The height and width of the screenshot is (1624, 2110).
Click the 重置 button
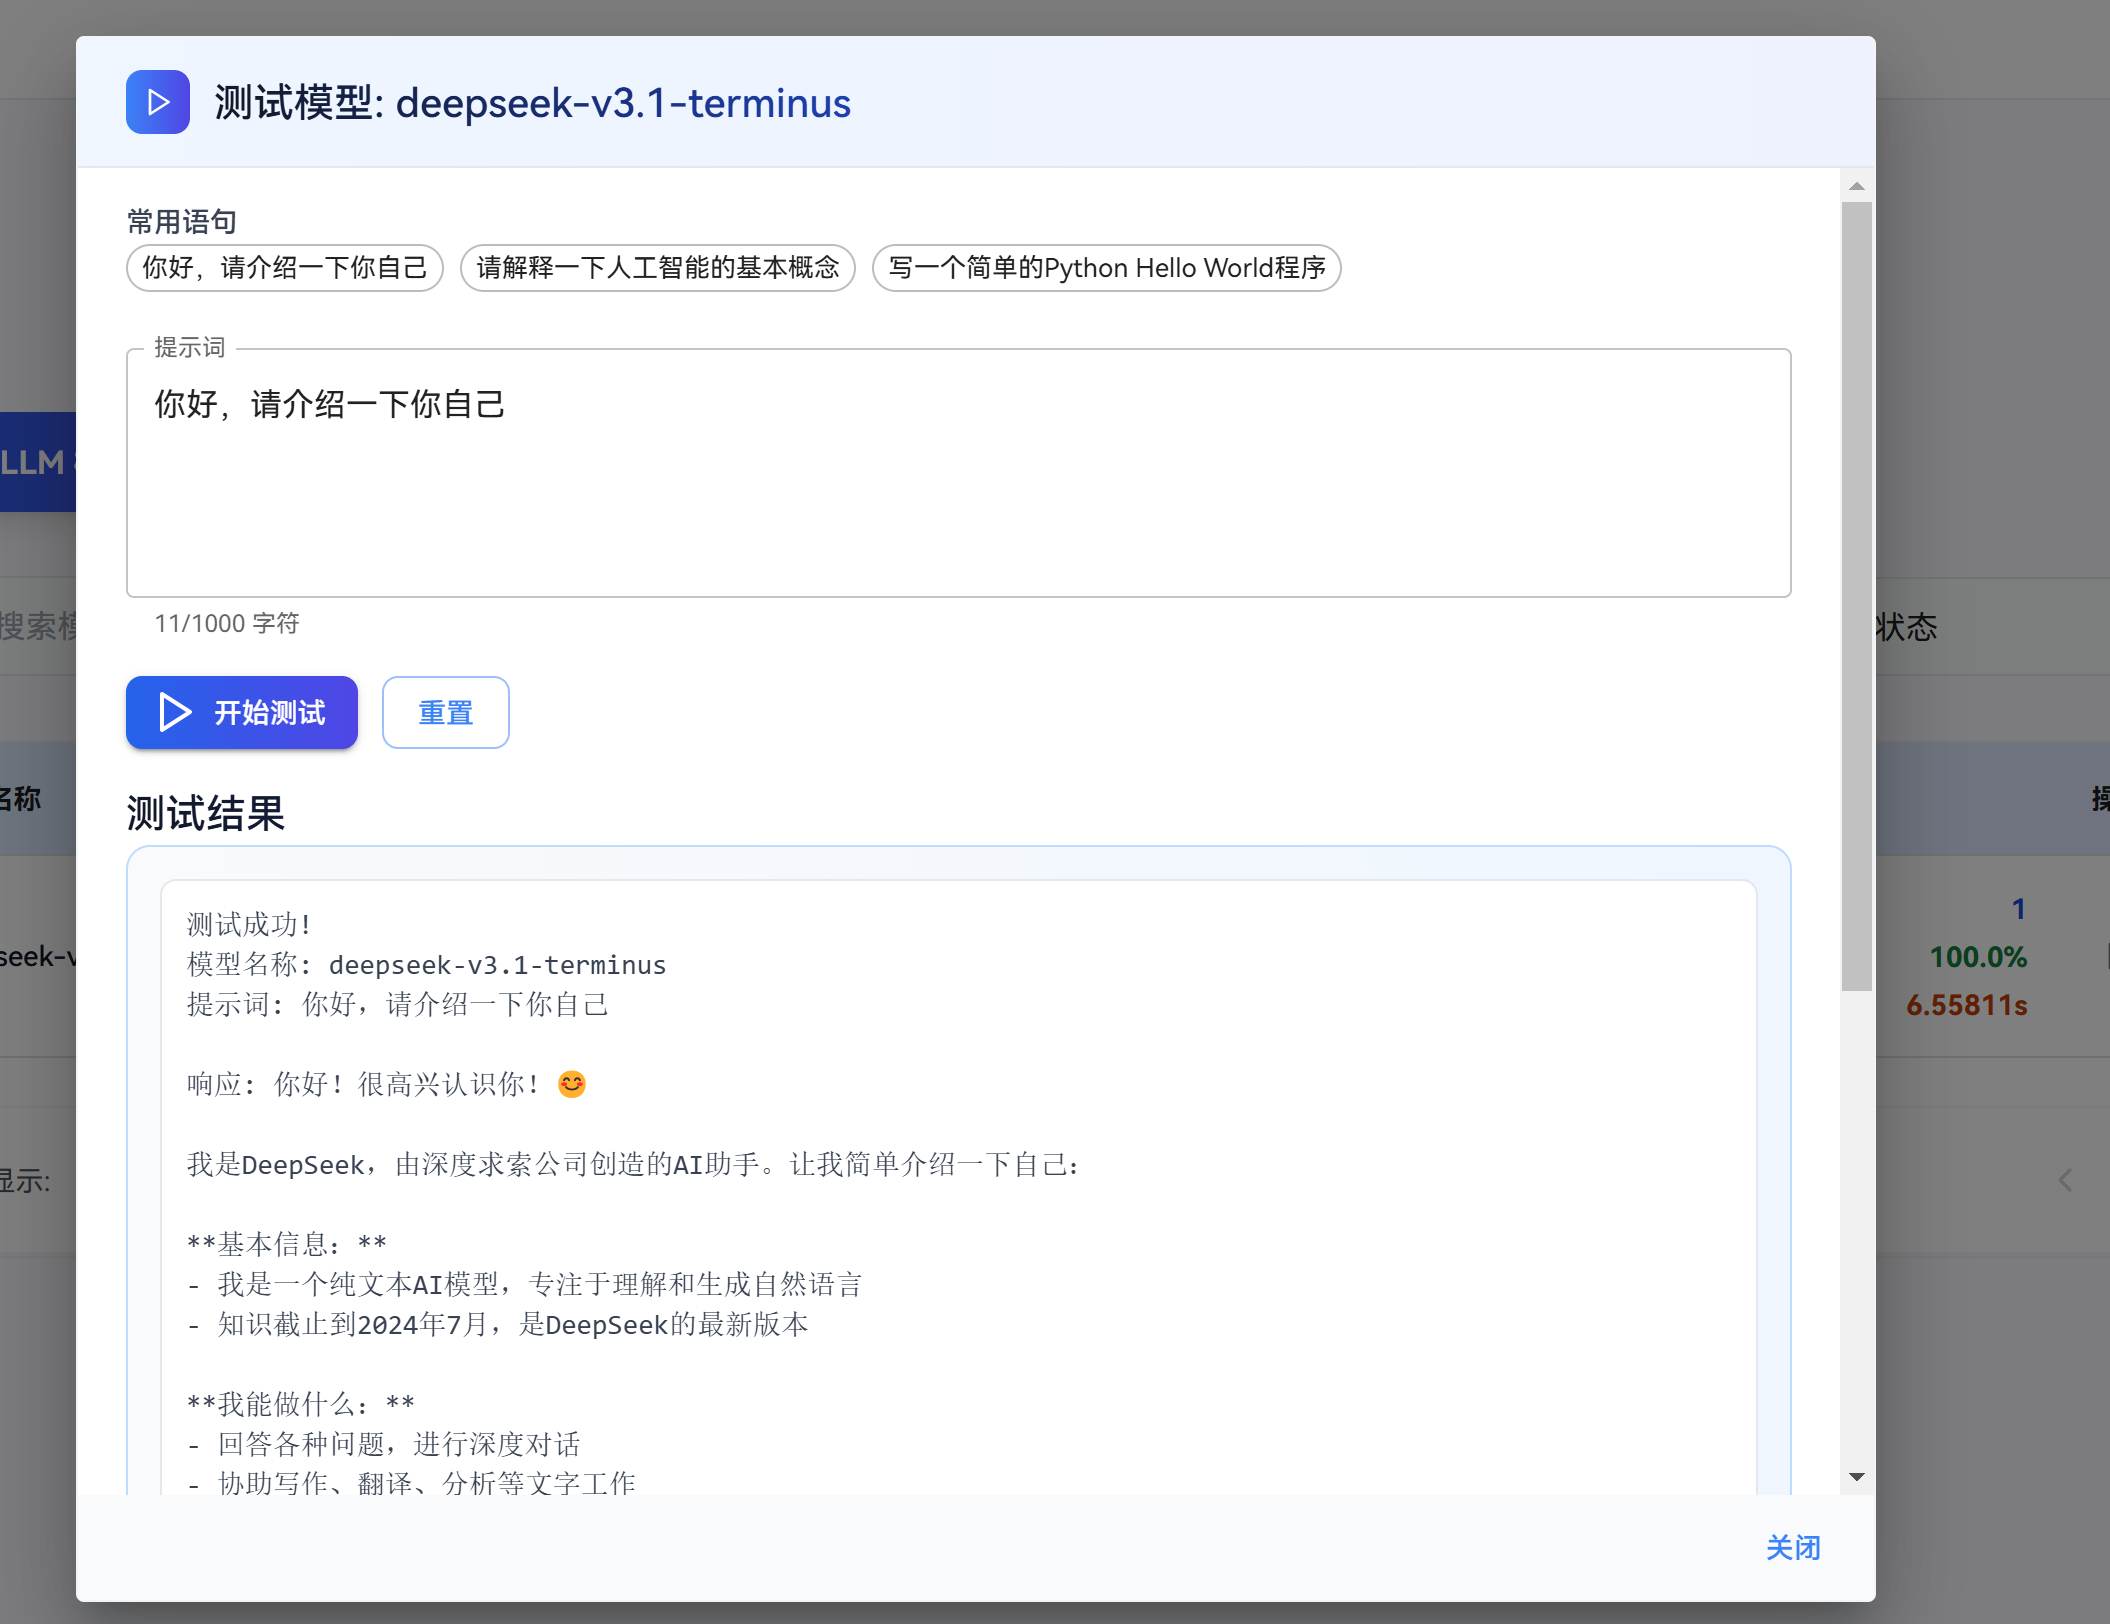point(445,712)
